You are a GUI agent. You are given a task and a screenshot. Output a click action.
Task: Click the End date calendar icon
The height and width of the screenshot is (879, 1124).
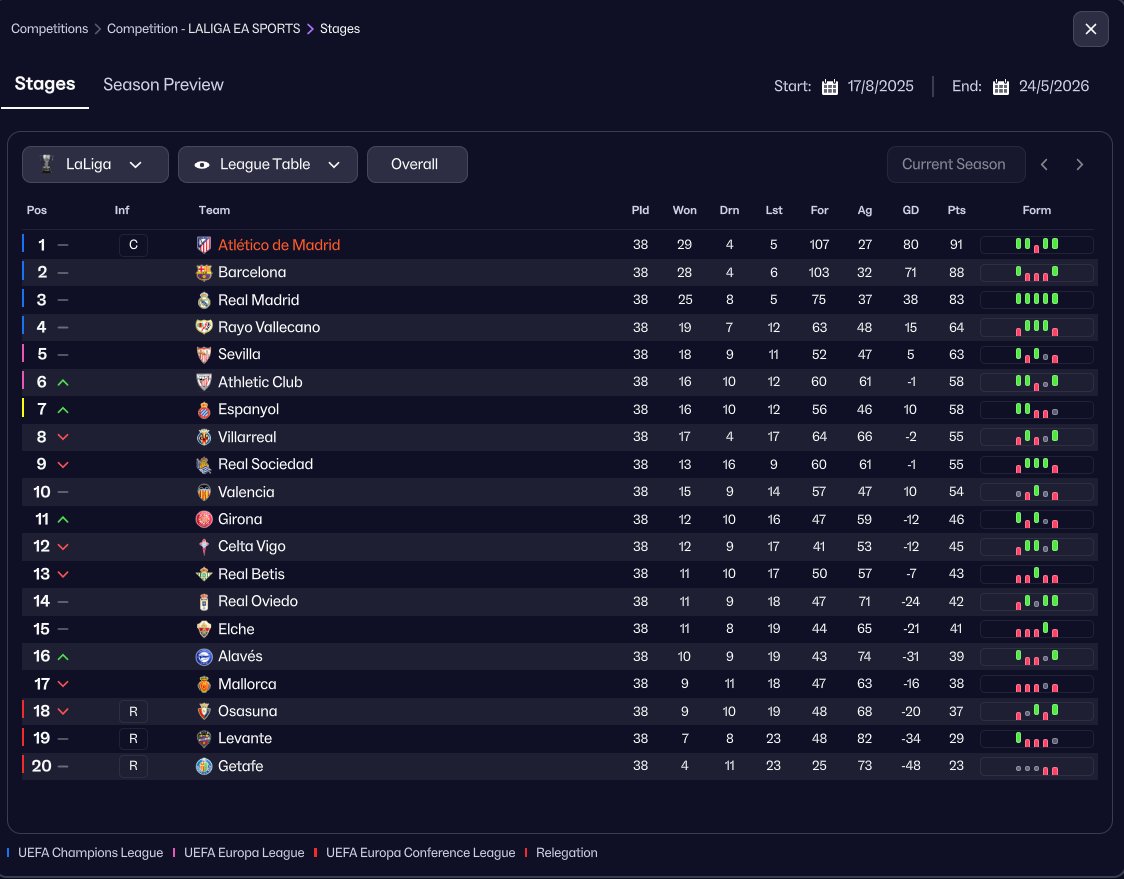1000,87
